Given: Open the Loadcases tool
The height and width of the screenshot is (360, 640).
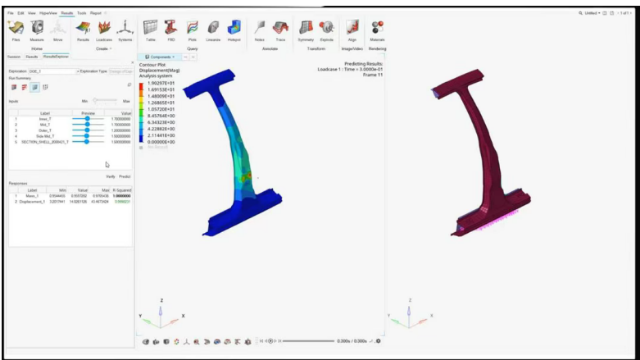Looking at the screenshot, I should 104,31.
